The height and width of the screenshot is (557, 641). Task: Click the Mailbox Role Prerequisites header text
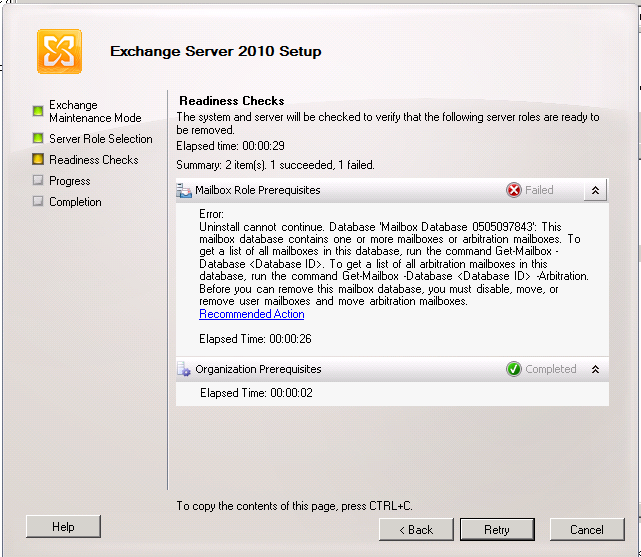pyautogui.click(x=258, y=190)
